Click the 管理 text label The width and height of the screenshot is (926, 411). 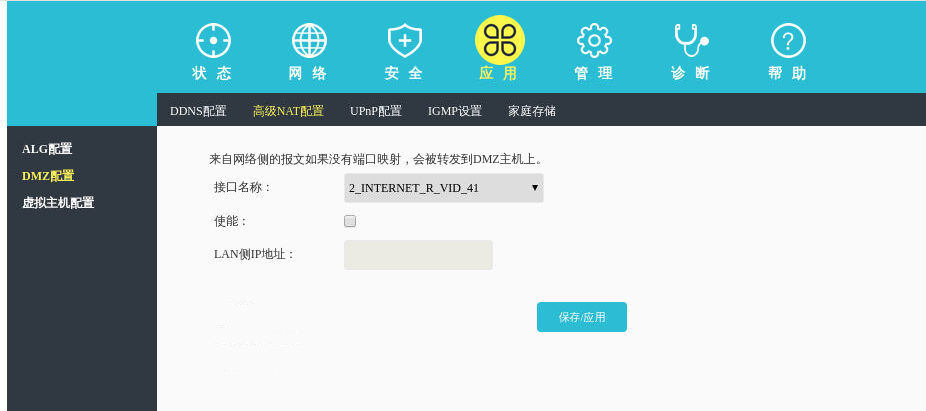(594, 73)
